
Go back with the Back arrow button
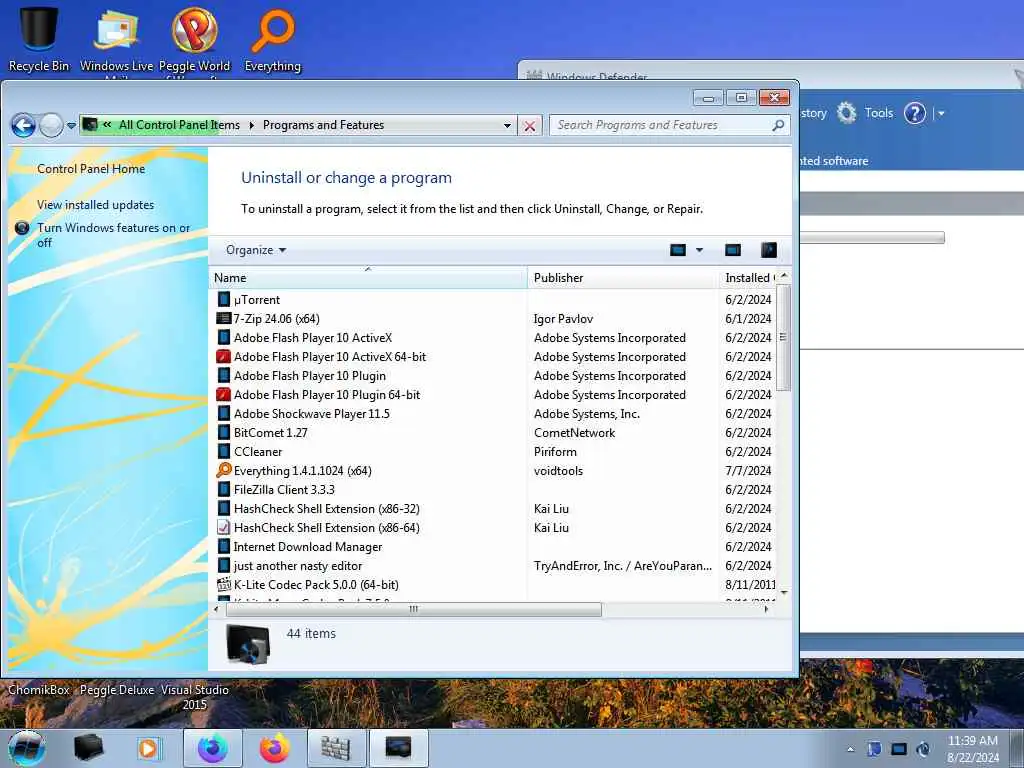click(24, 125)
